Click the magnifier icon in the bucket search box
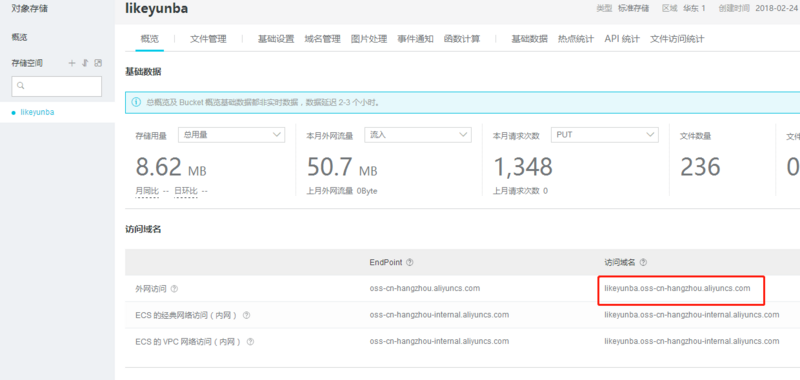This screenshot has height=380, width=800. coord(21,86)
